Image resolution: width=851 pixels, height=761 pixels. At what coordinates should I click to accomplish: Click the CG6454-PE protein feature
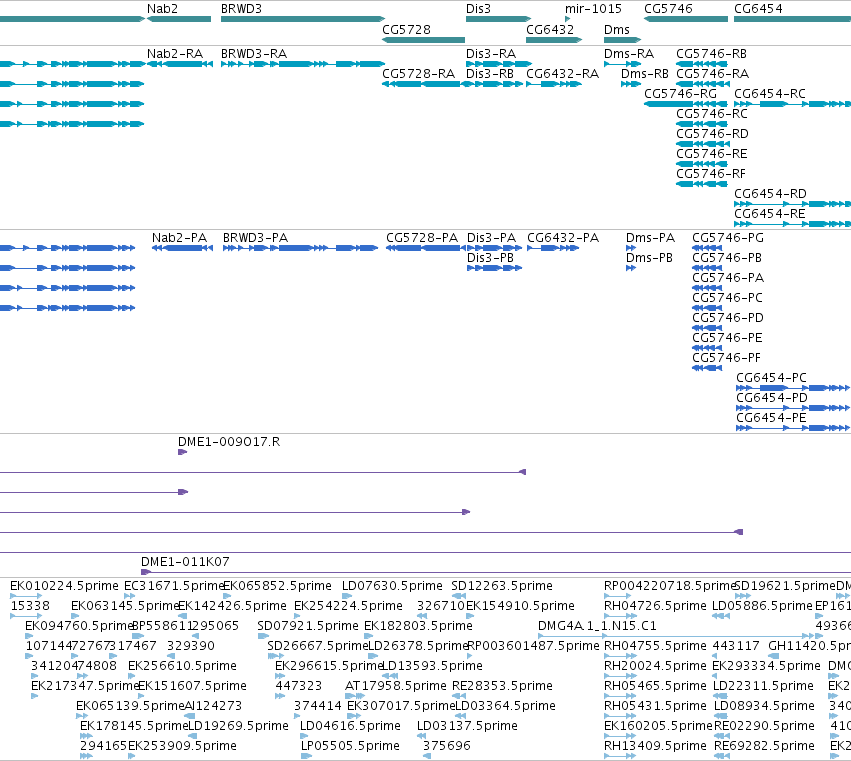point(793,428)
